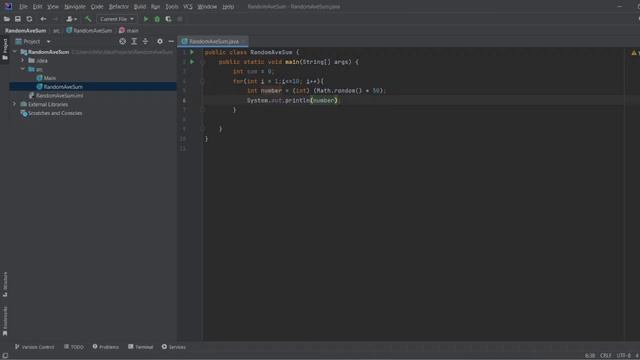Expand the .idea folder node
640x360 pixels.
point(23,60)
